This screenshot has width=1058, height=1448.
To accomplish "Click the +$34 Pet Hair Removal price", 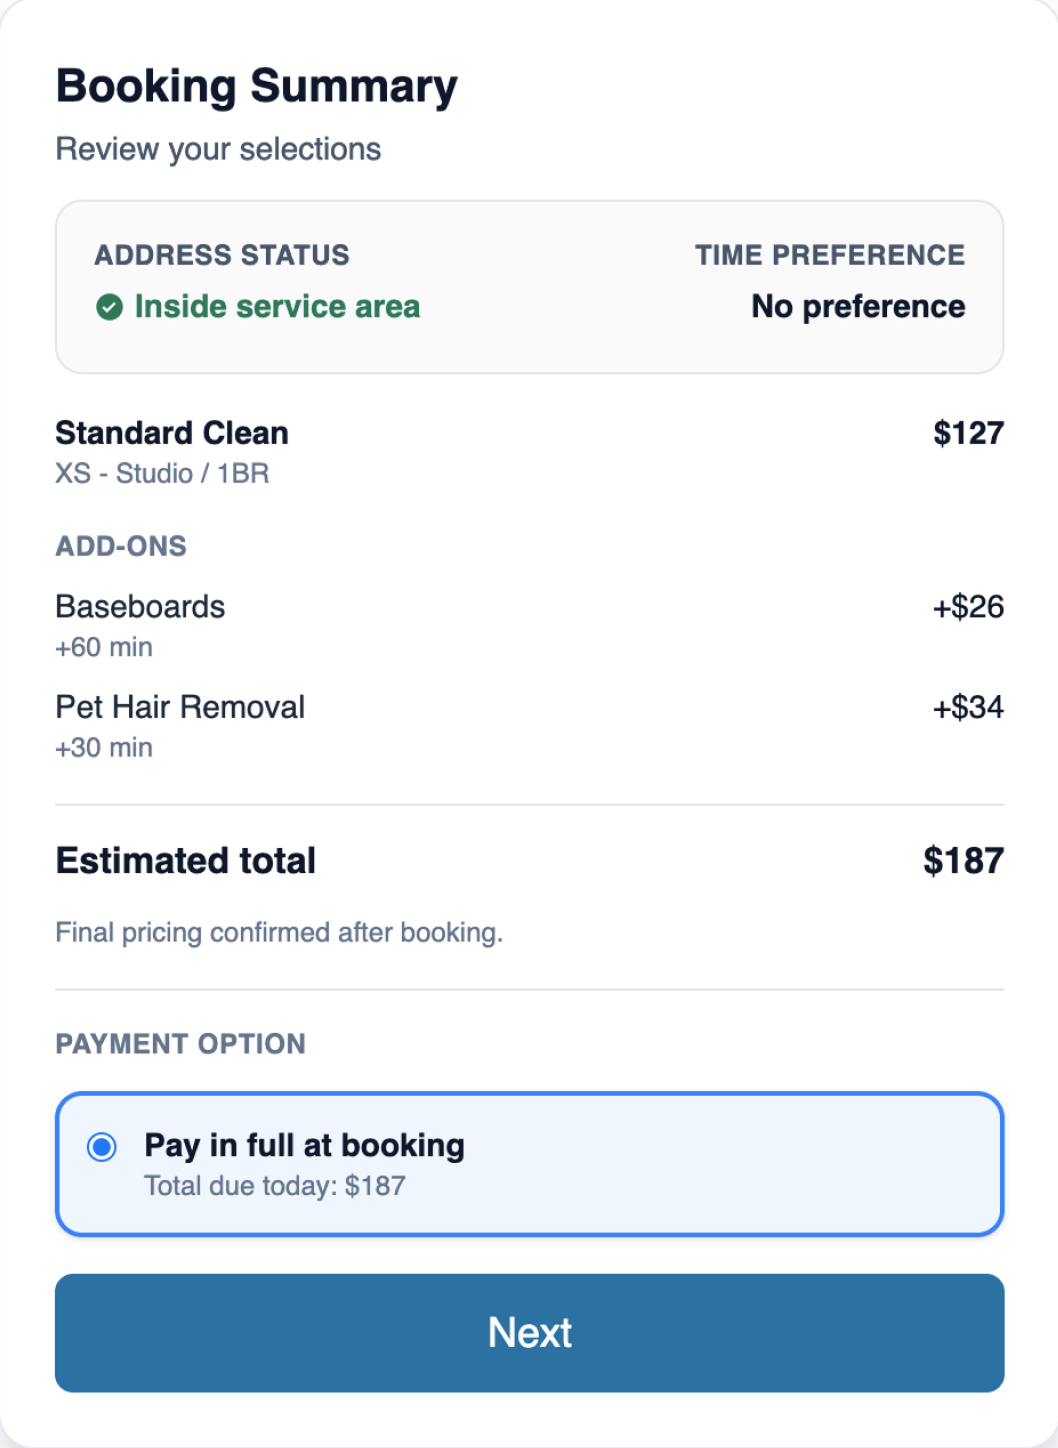I will pos(968,707).
